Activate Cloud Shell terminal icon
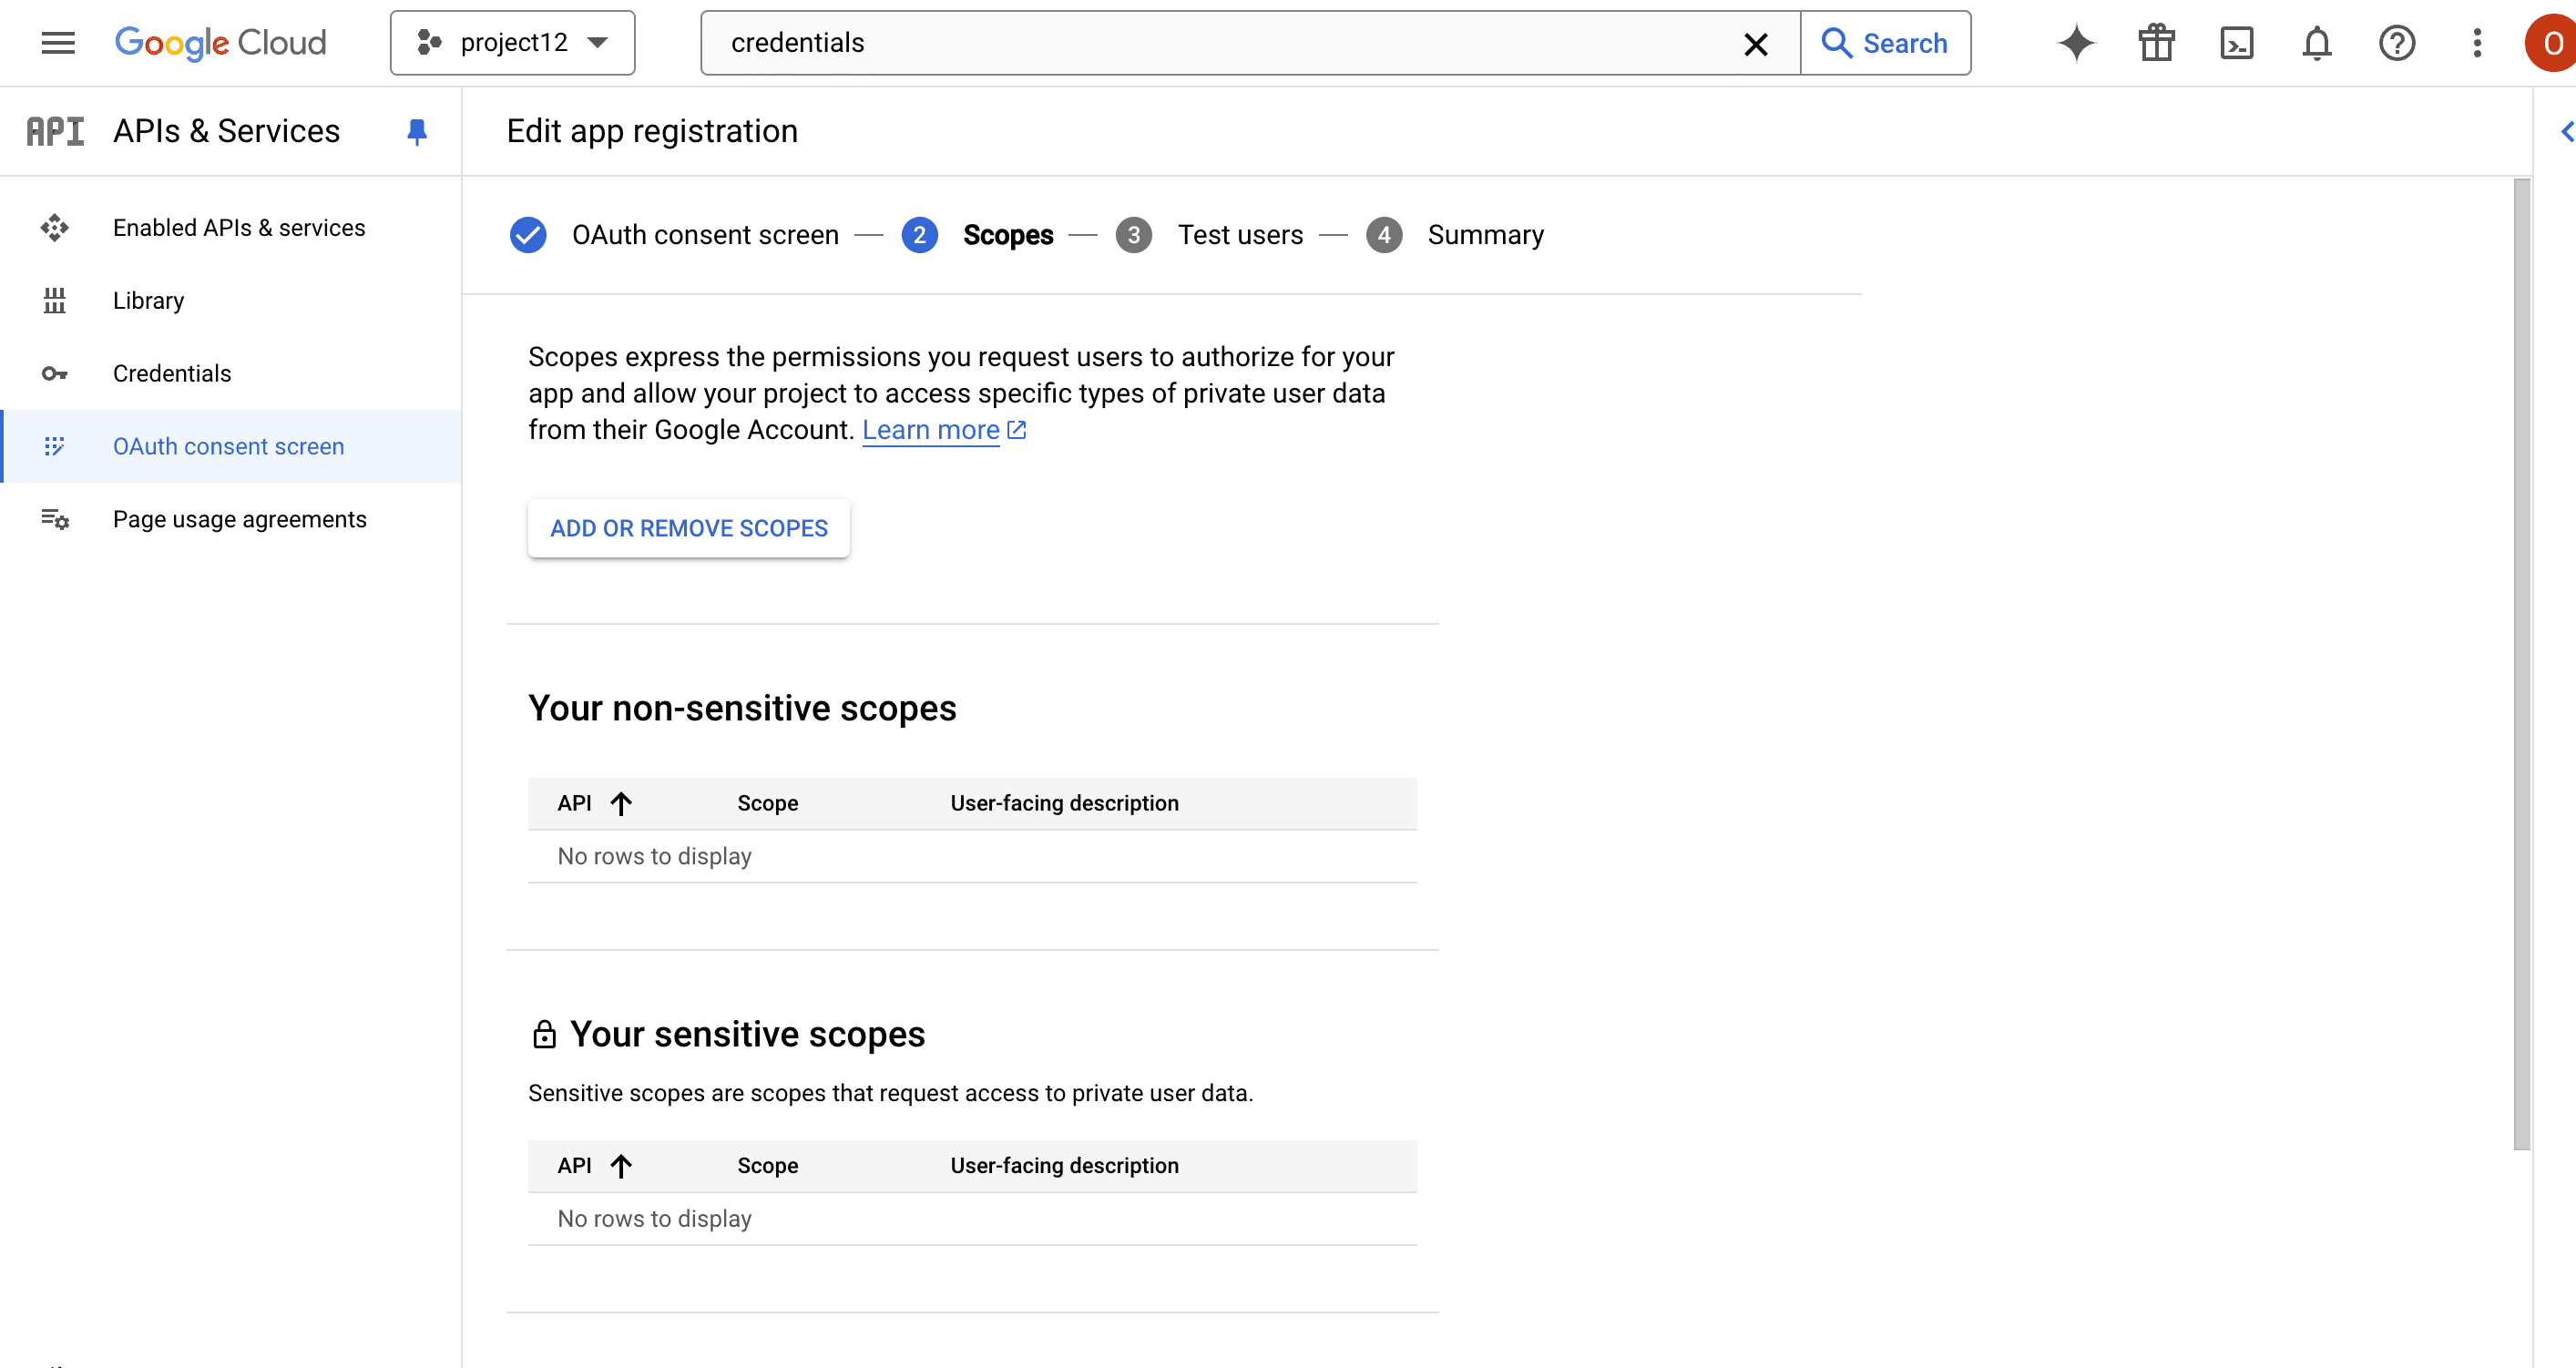 2237,43
